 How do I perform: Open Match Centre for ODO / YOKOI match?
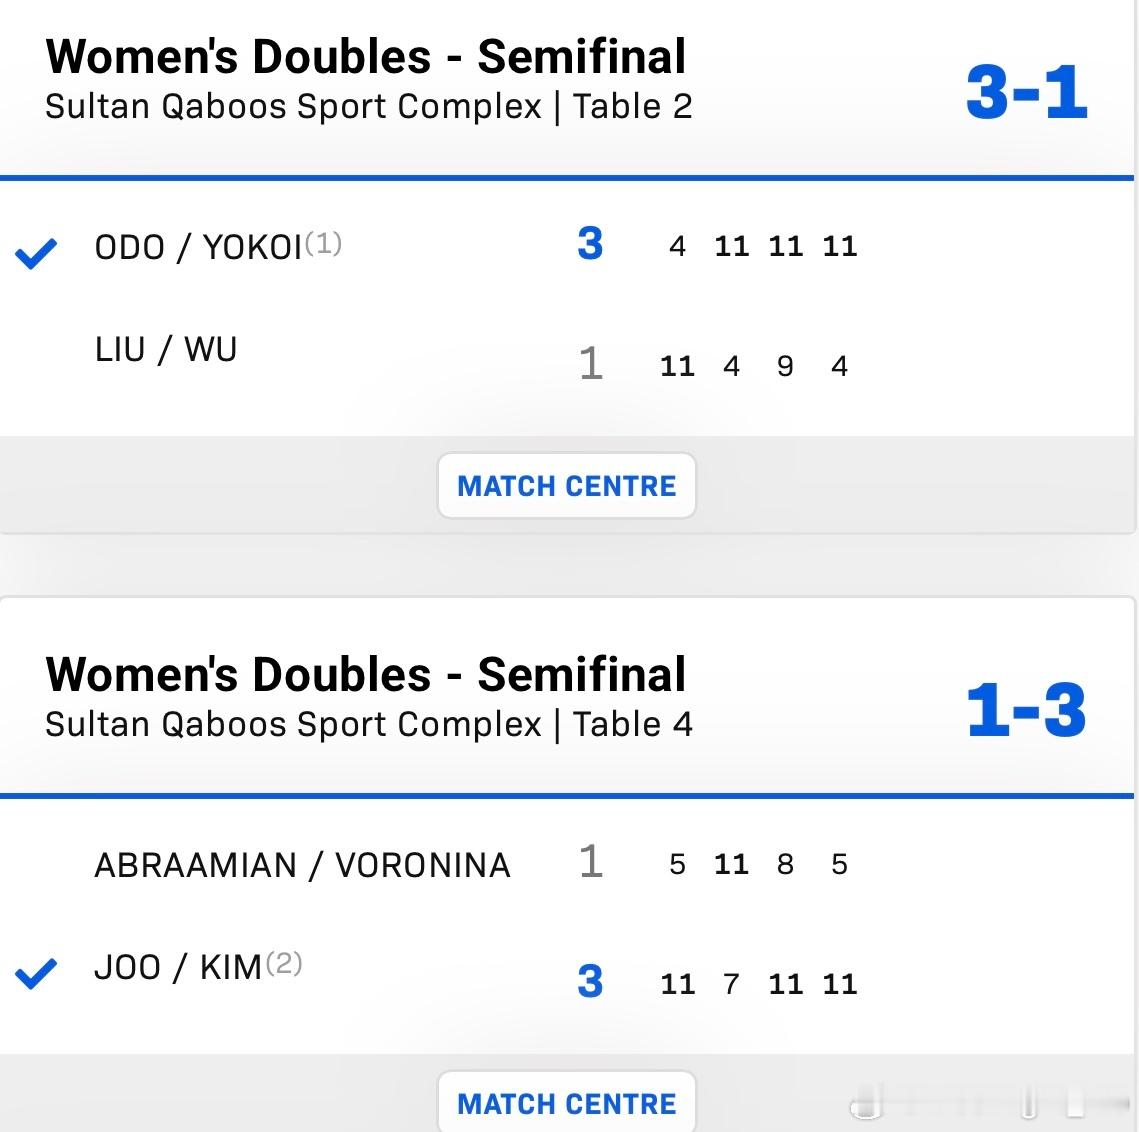point(567,485)
